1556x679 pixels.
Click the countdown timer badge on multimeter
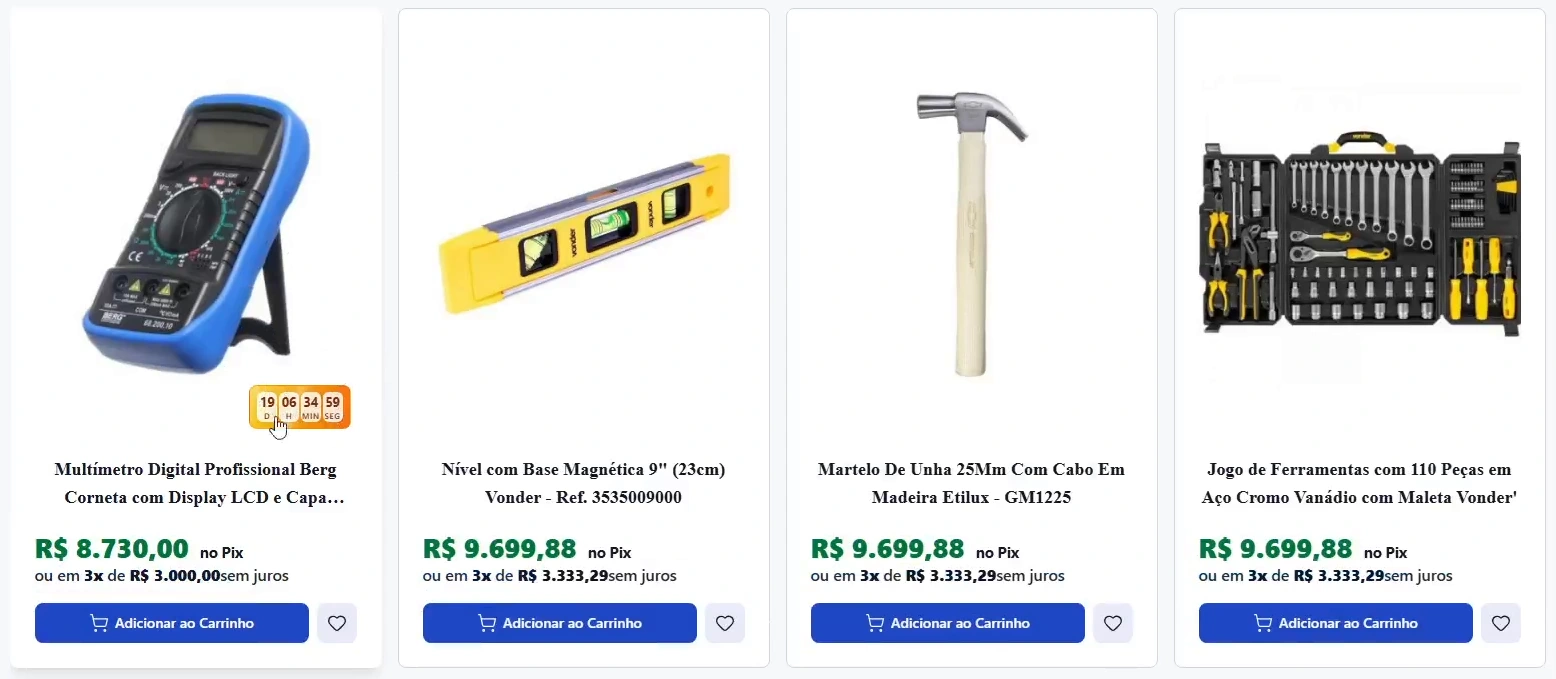[x=300, y=407]
